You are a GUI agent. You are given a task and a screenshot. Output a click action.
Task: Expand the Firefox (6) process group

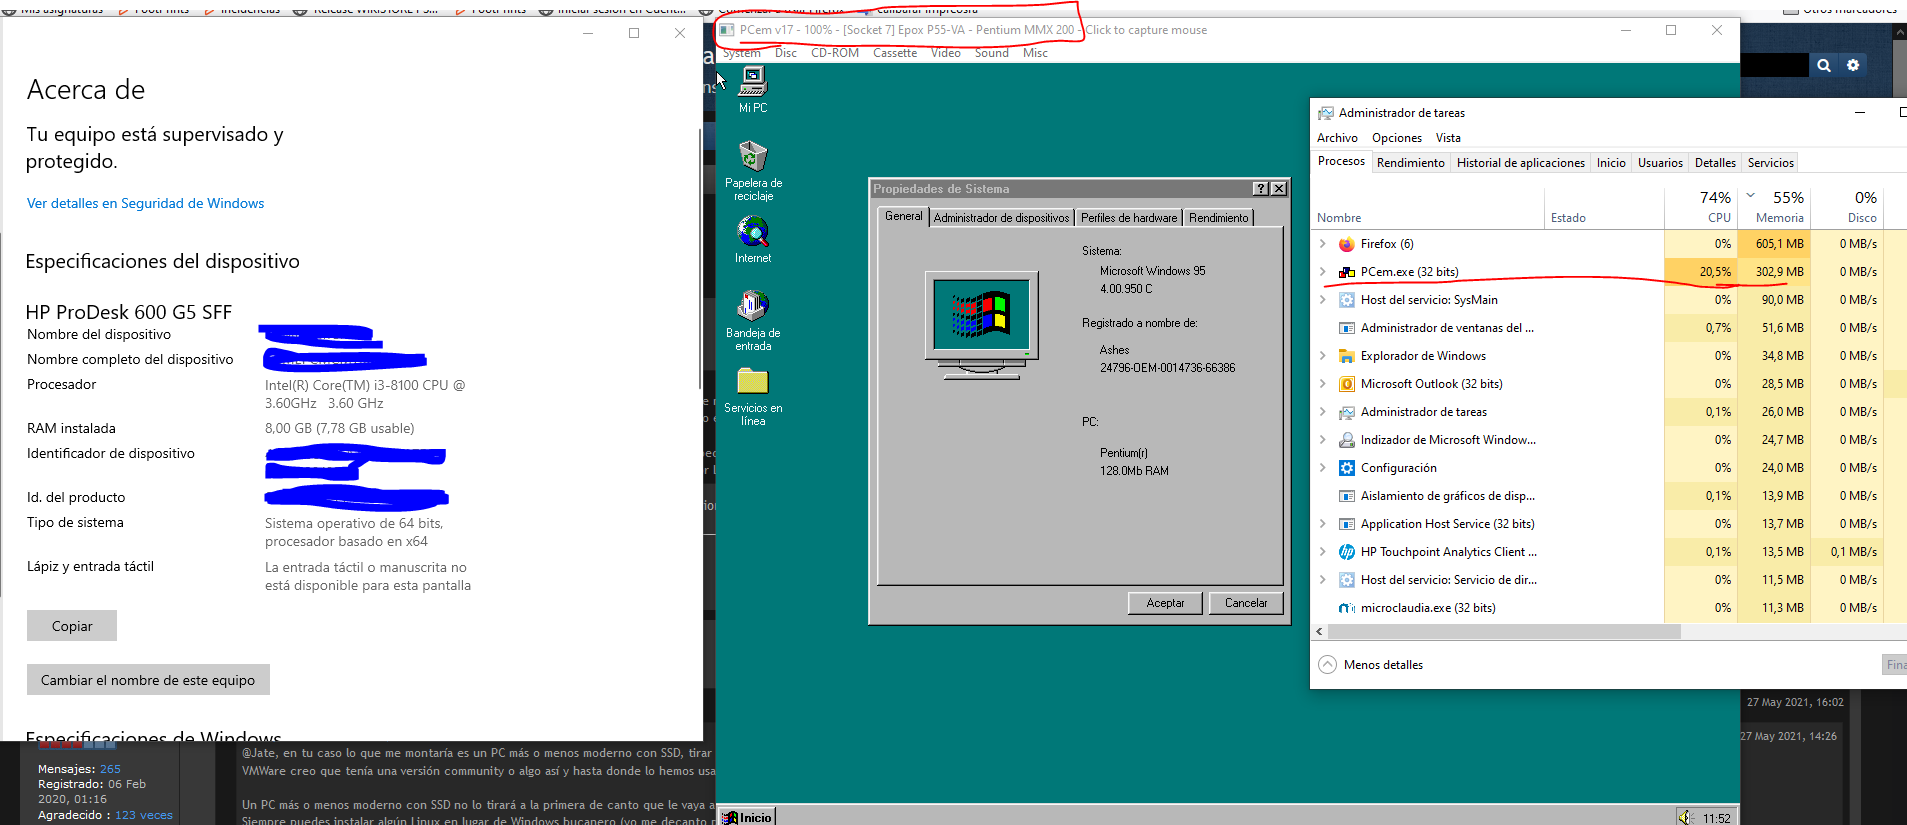1322,244
